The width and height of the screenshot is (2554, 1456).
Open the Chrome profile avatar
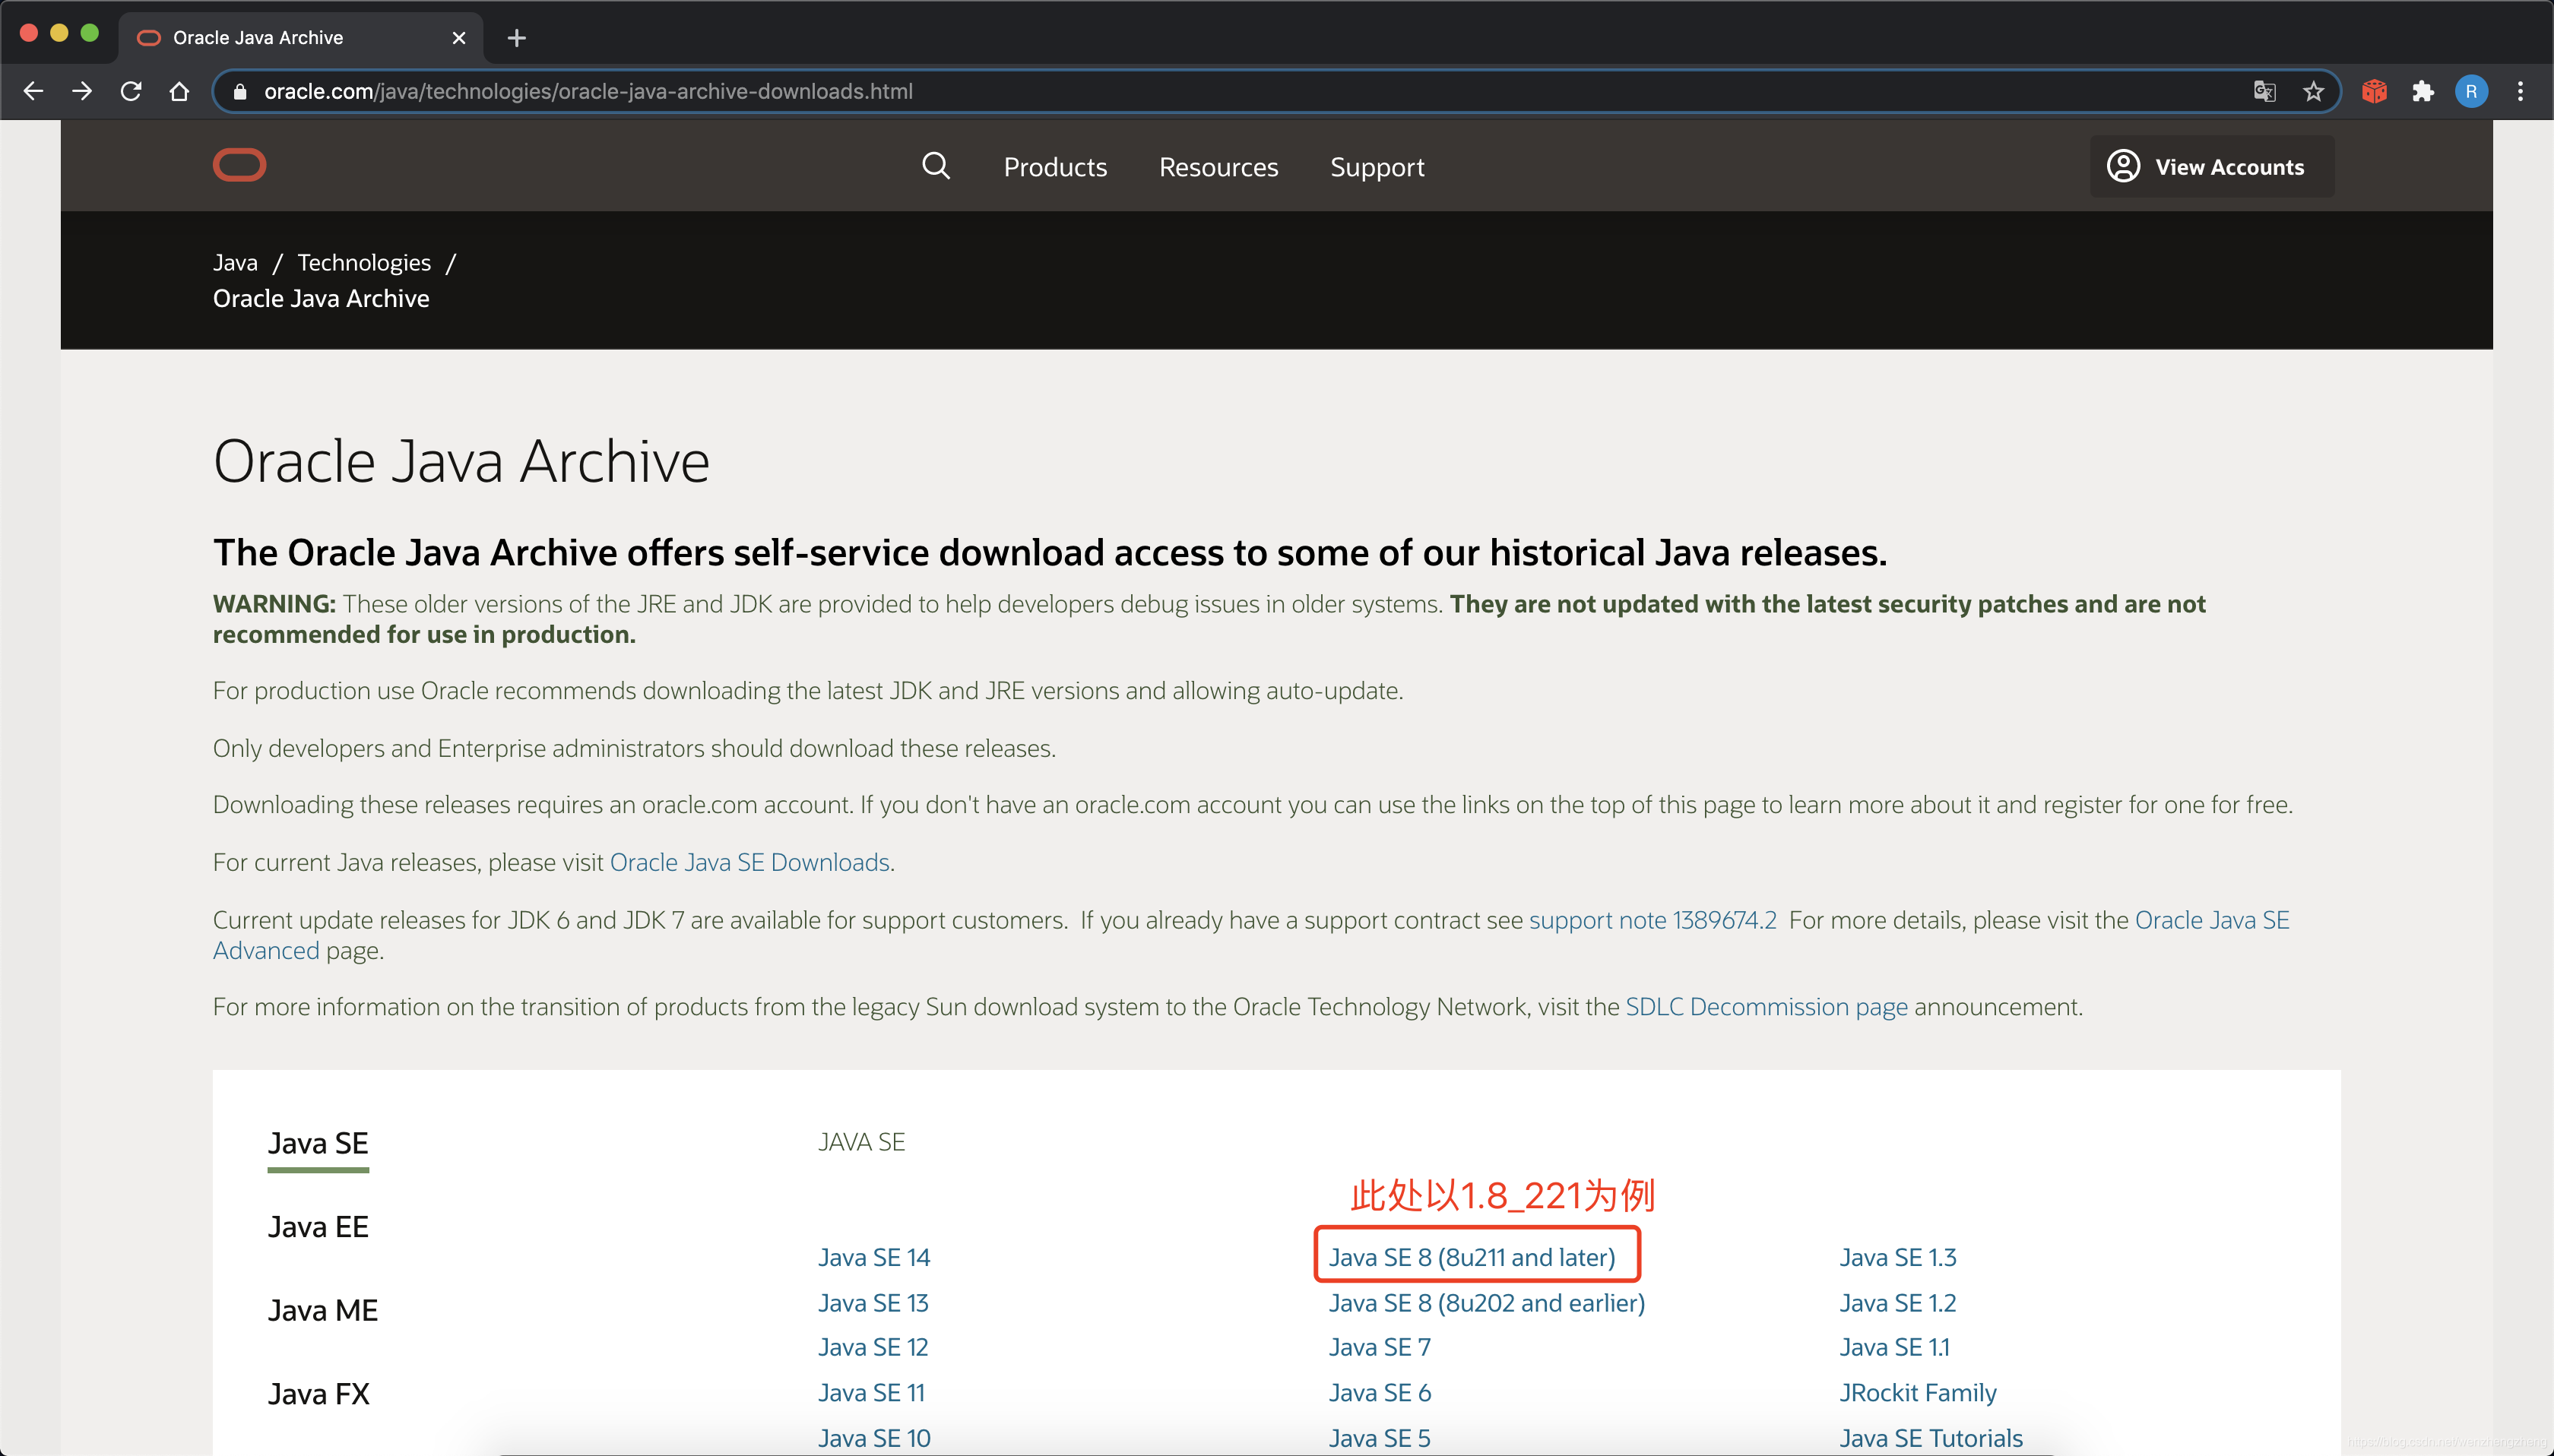[2471, 91]
